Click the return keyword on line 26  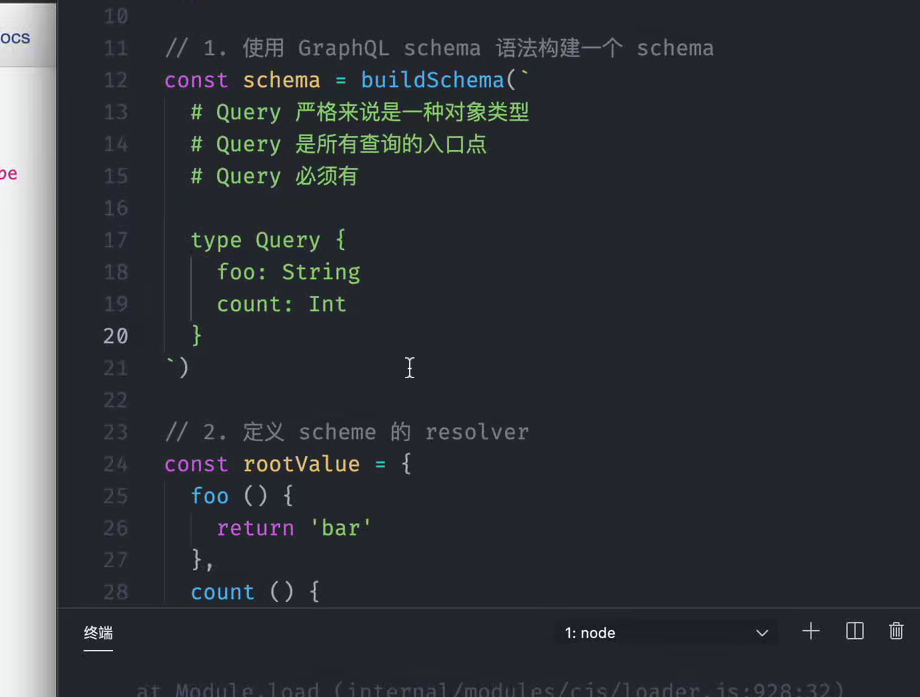(255, 528)
